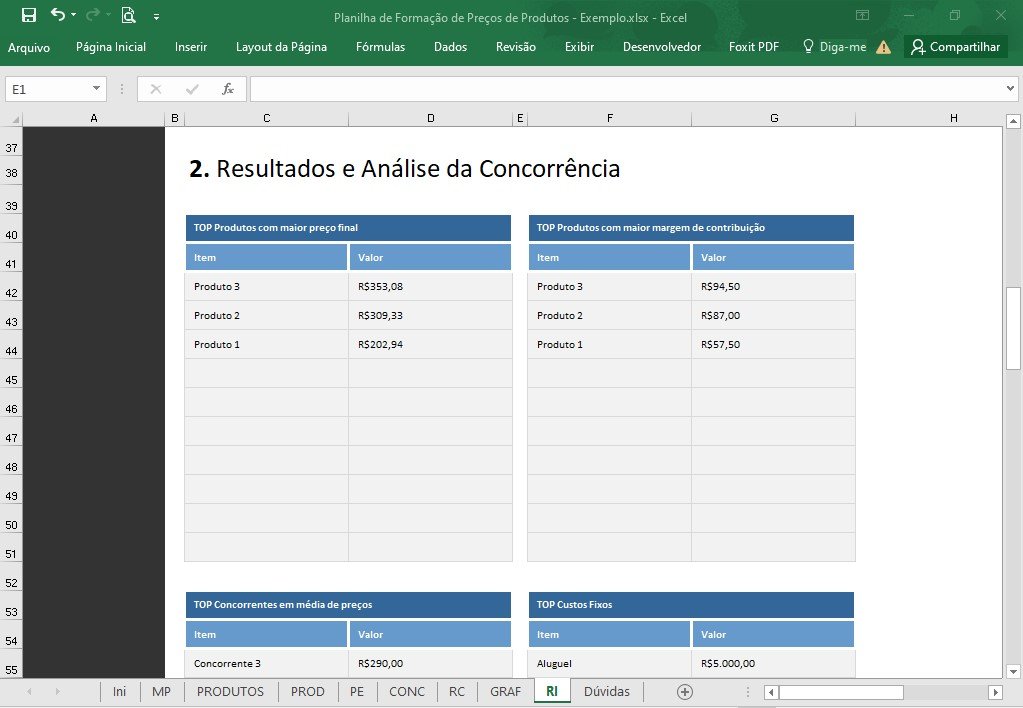This screenshot has height=708, width=1023.
Task: Click cell with value R$94,50
Action: (774, 286)
